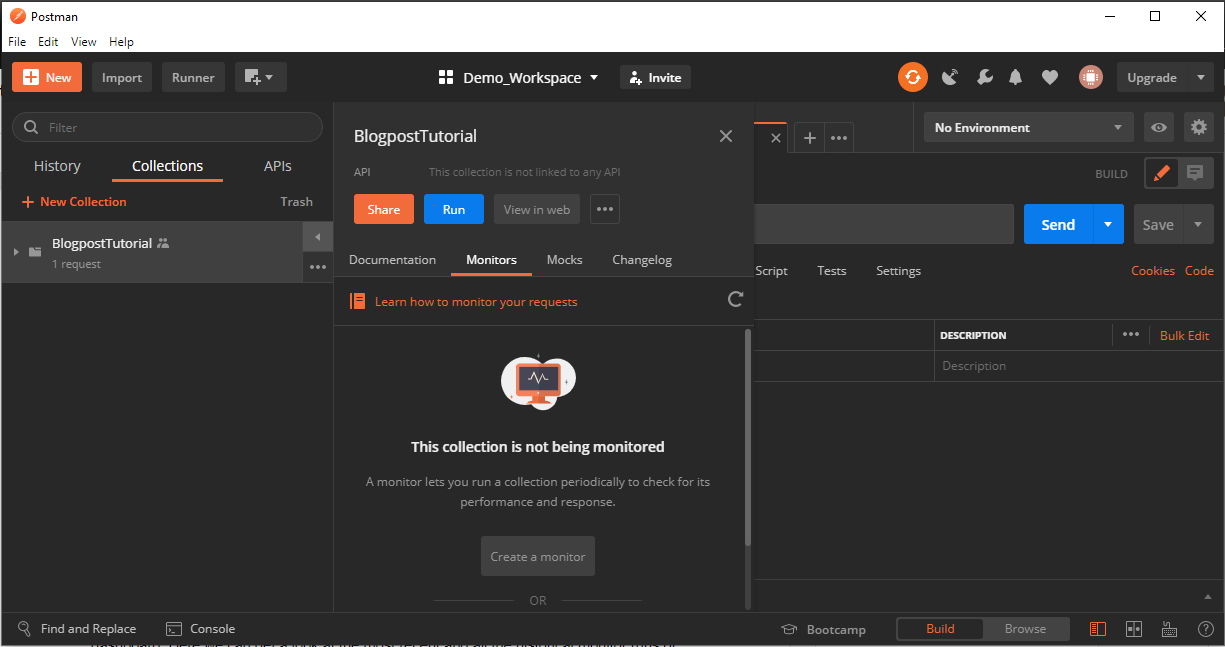Collapse the BlogpostTutorial collection panel arrow
Screen dimensions: 1225x647
pyautogui.click(x=317, y=236)
